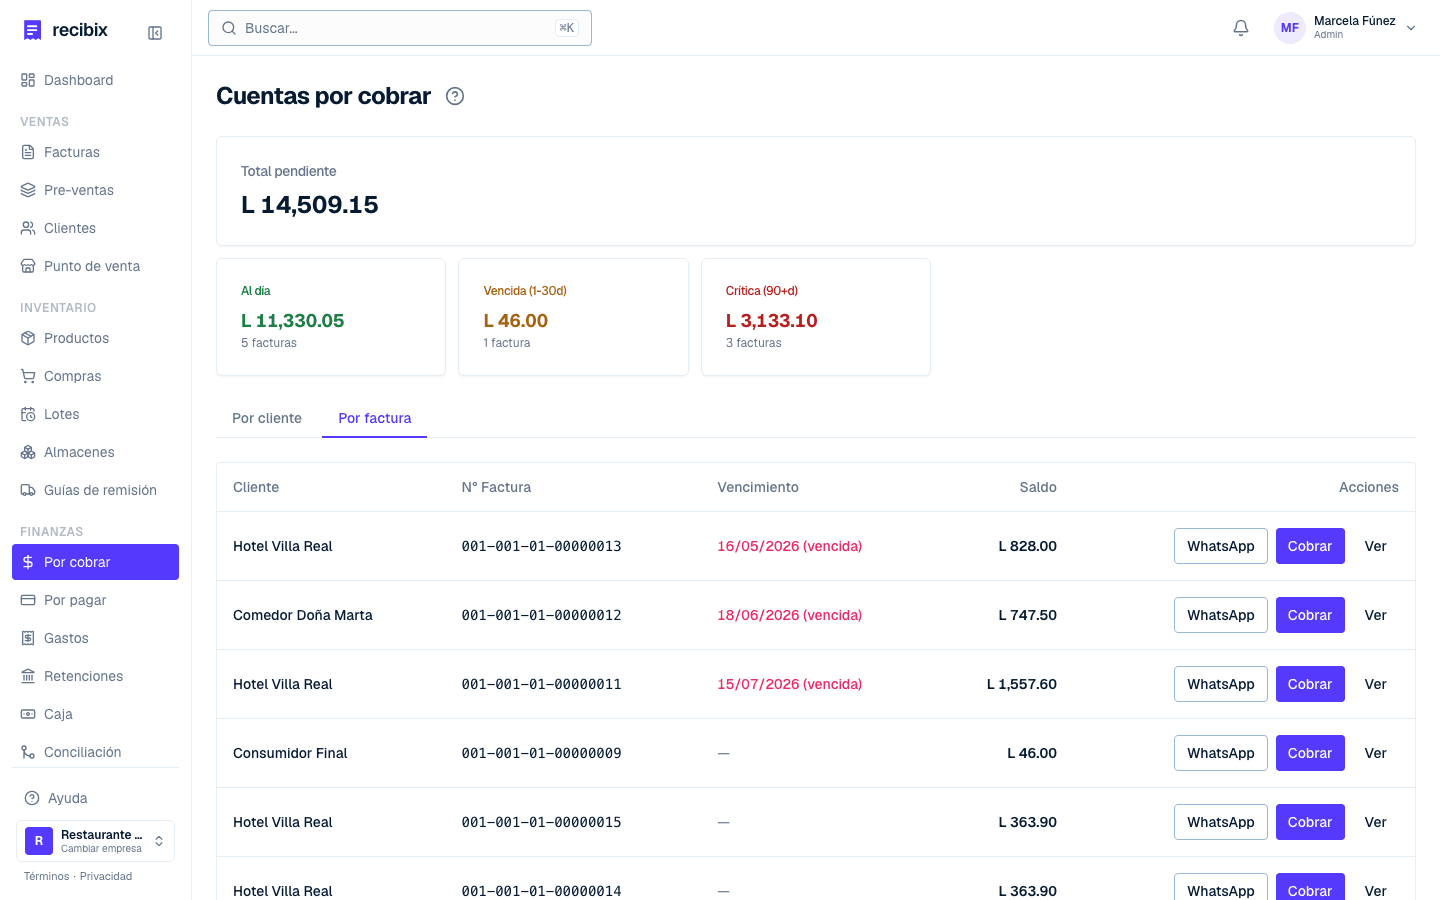The image size is (1440, 900).
Task: Click Ver for invoice 00000011
Action: 1376,684
